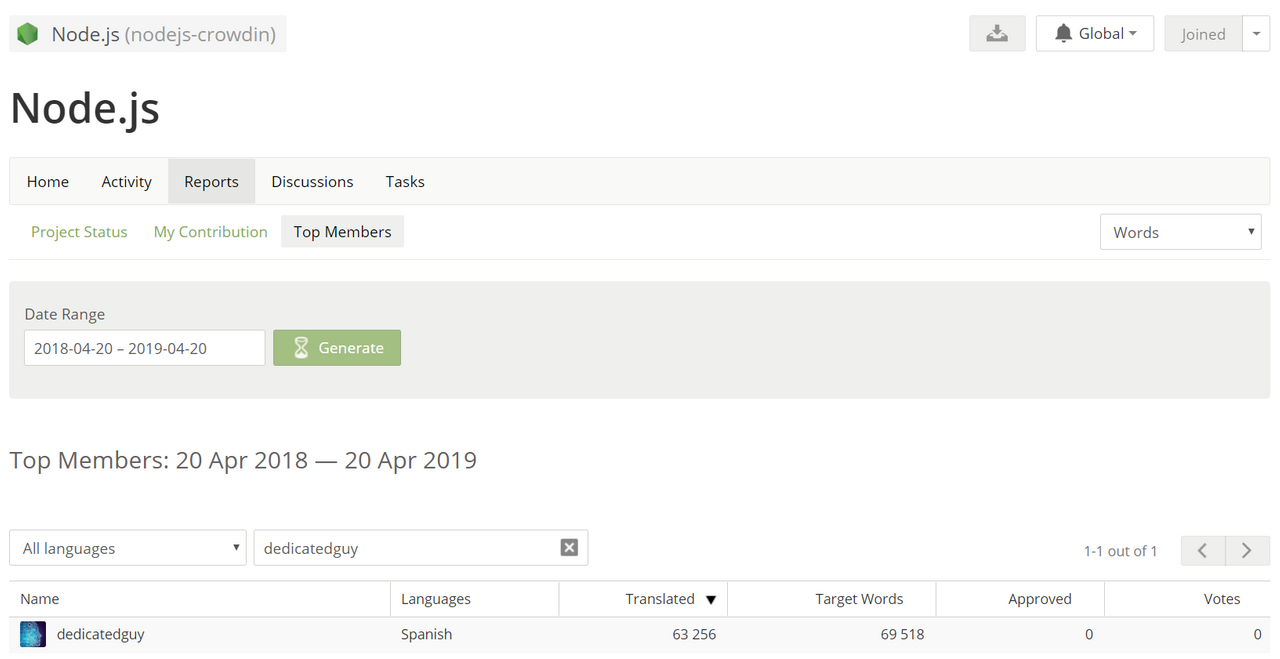Click the download tray icon button
Viewport: 1280px width, 659px height.
pos(997,33)
